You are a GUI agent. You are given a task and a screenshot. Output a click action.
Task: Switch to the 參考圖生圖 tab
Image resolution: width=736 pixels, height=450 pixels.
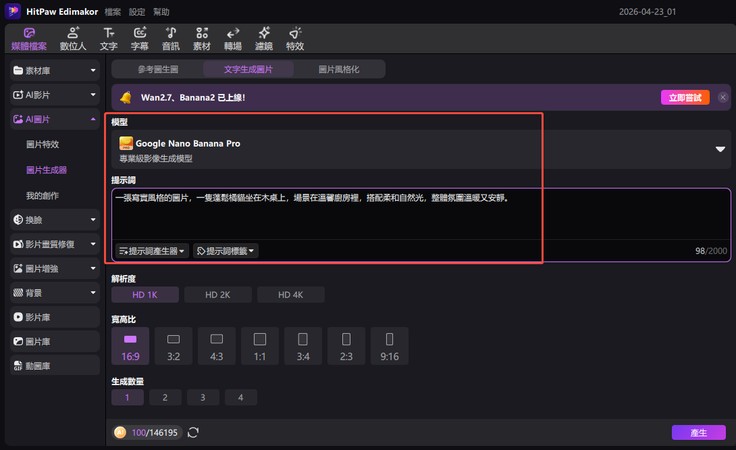pyautogui.click(x=158, y=69)
